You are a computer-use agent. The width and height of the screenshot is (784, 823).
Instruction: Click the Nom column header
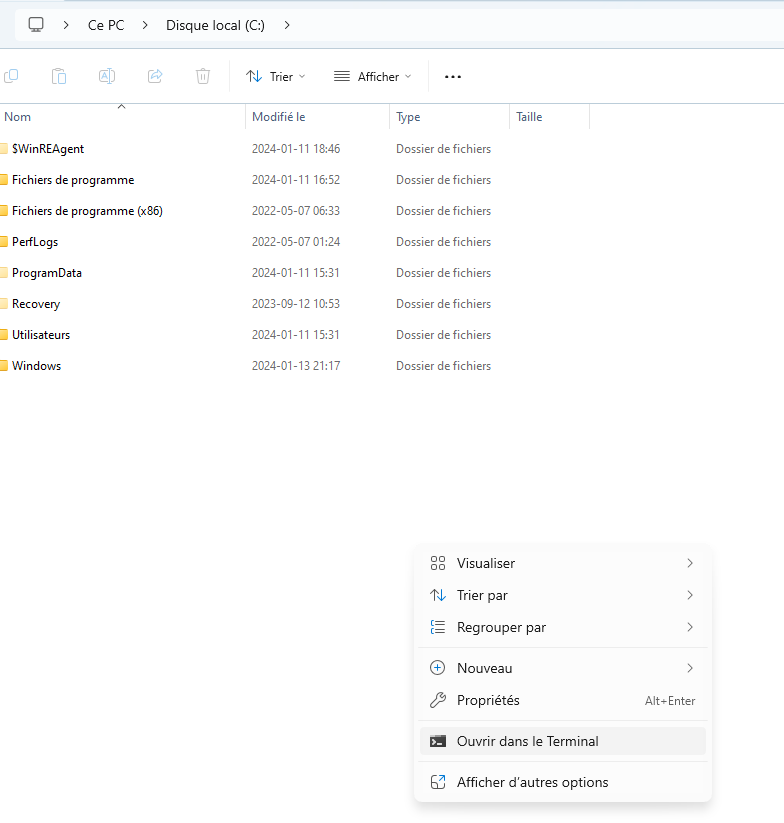[x=18, y=117]
